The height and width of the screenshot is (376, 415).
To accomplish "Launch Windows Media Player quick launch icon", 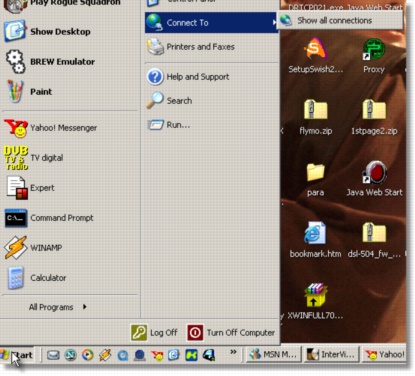I will [x=88, y=355].
